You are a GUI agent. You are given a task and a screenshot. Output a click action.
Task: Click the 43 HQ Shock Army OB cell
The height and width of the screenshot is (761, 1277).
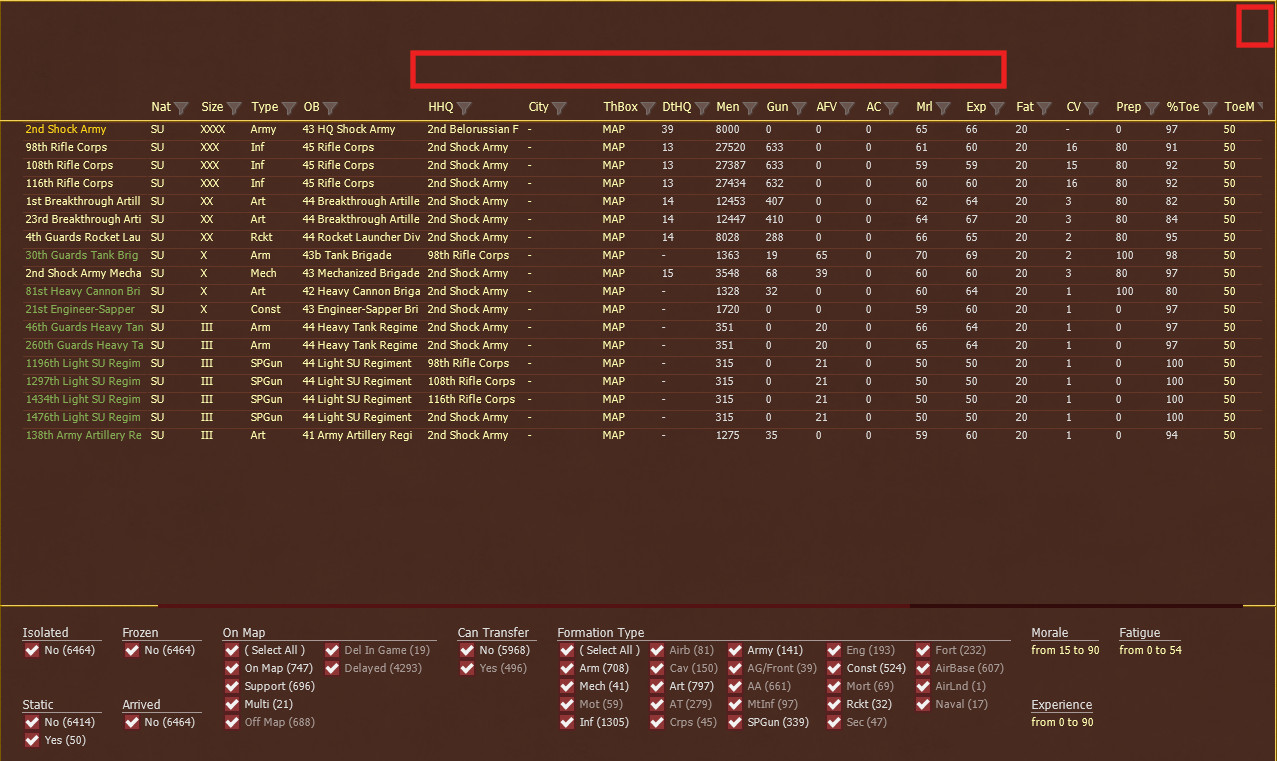[349, 129]
